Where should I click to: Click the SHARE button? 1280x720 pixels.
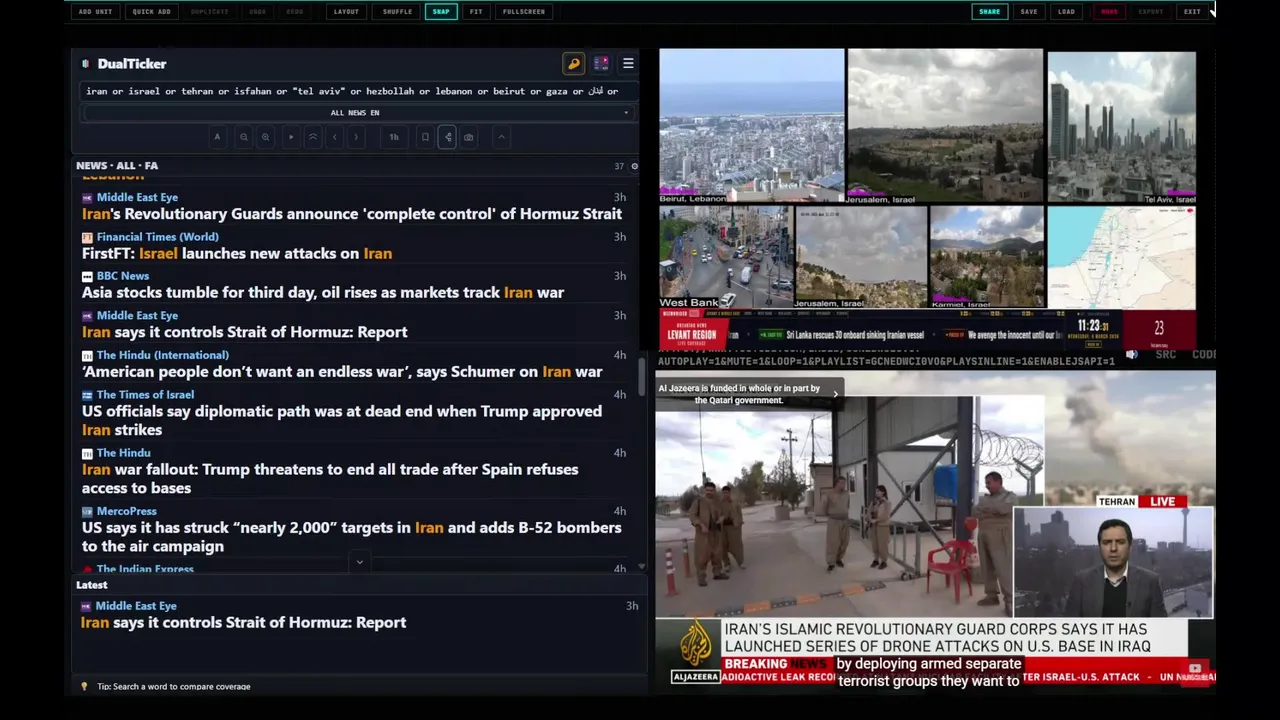989,12
